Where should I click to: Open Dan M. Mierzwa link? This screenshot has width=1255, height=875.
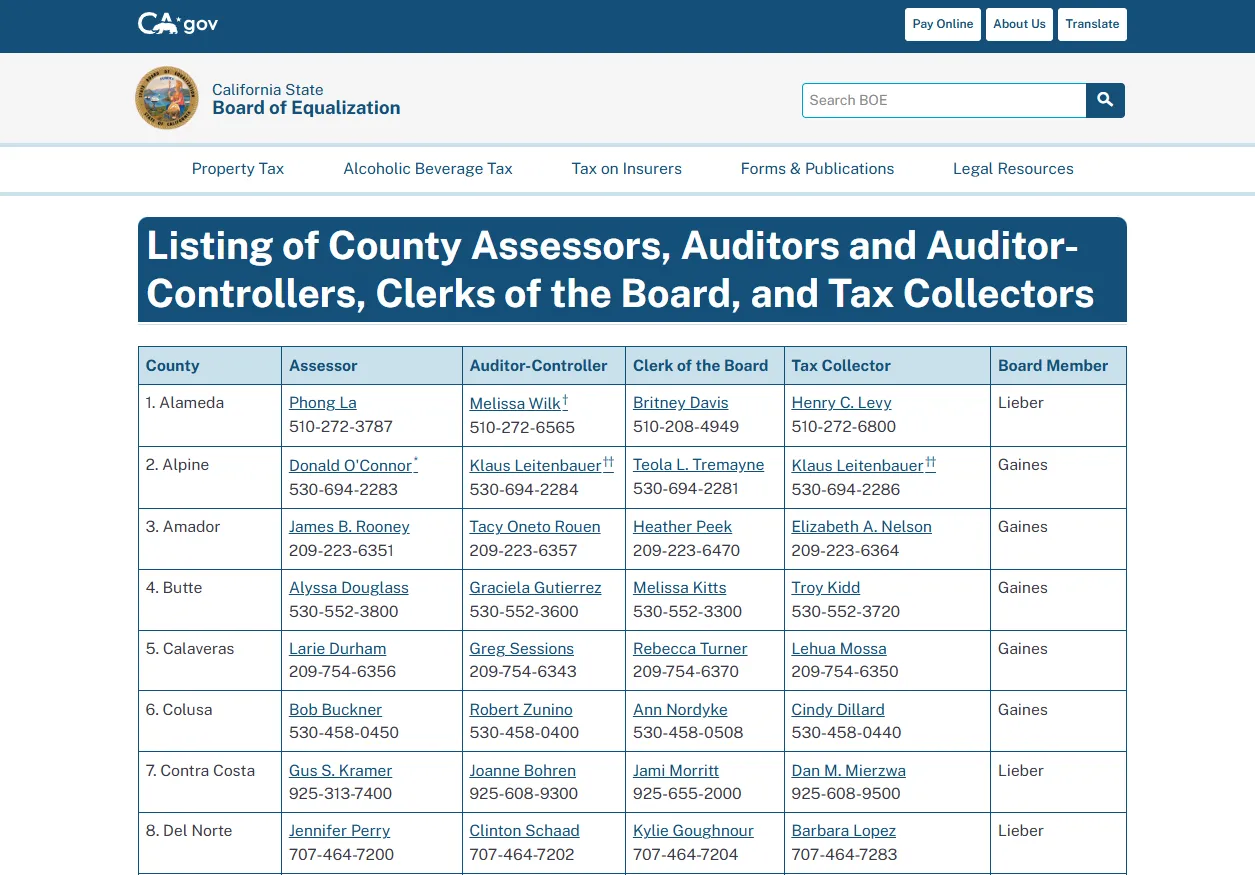(x=849, y=771)
